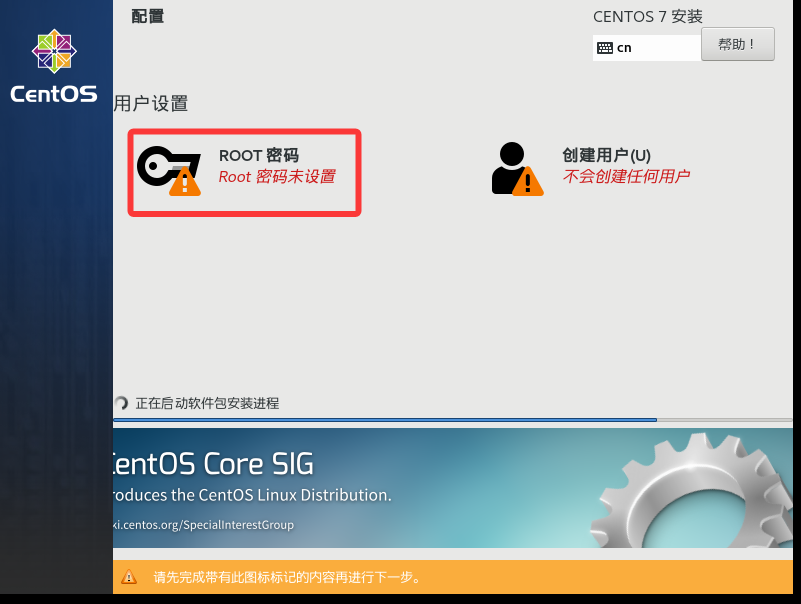Viewport: 801px width, 604px height.
Task: Click '不会创建任何用户' status text
Action: point(626,176)
